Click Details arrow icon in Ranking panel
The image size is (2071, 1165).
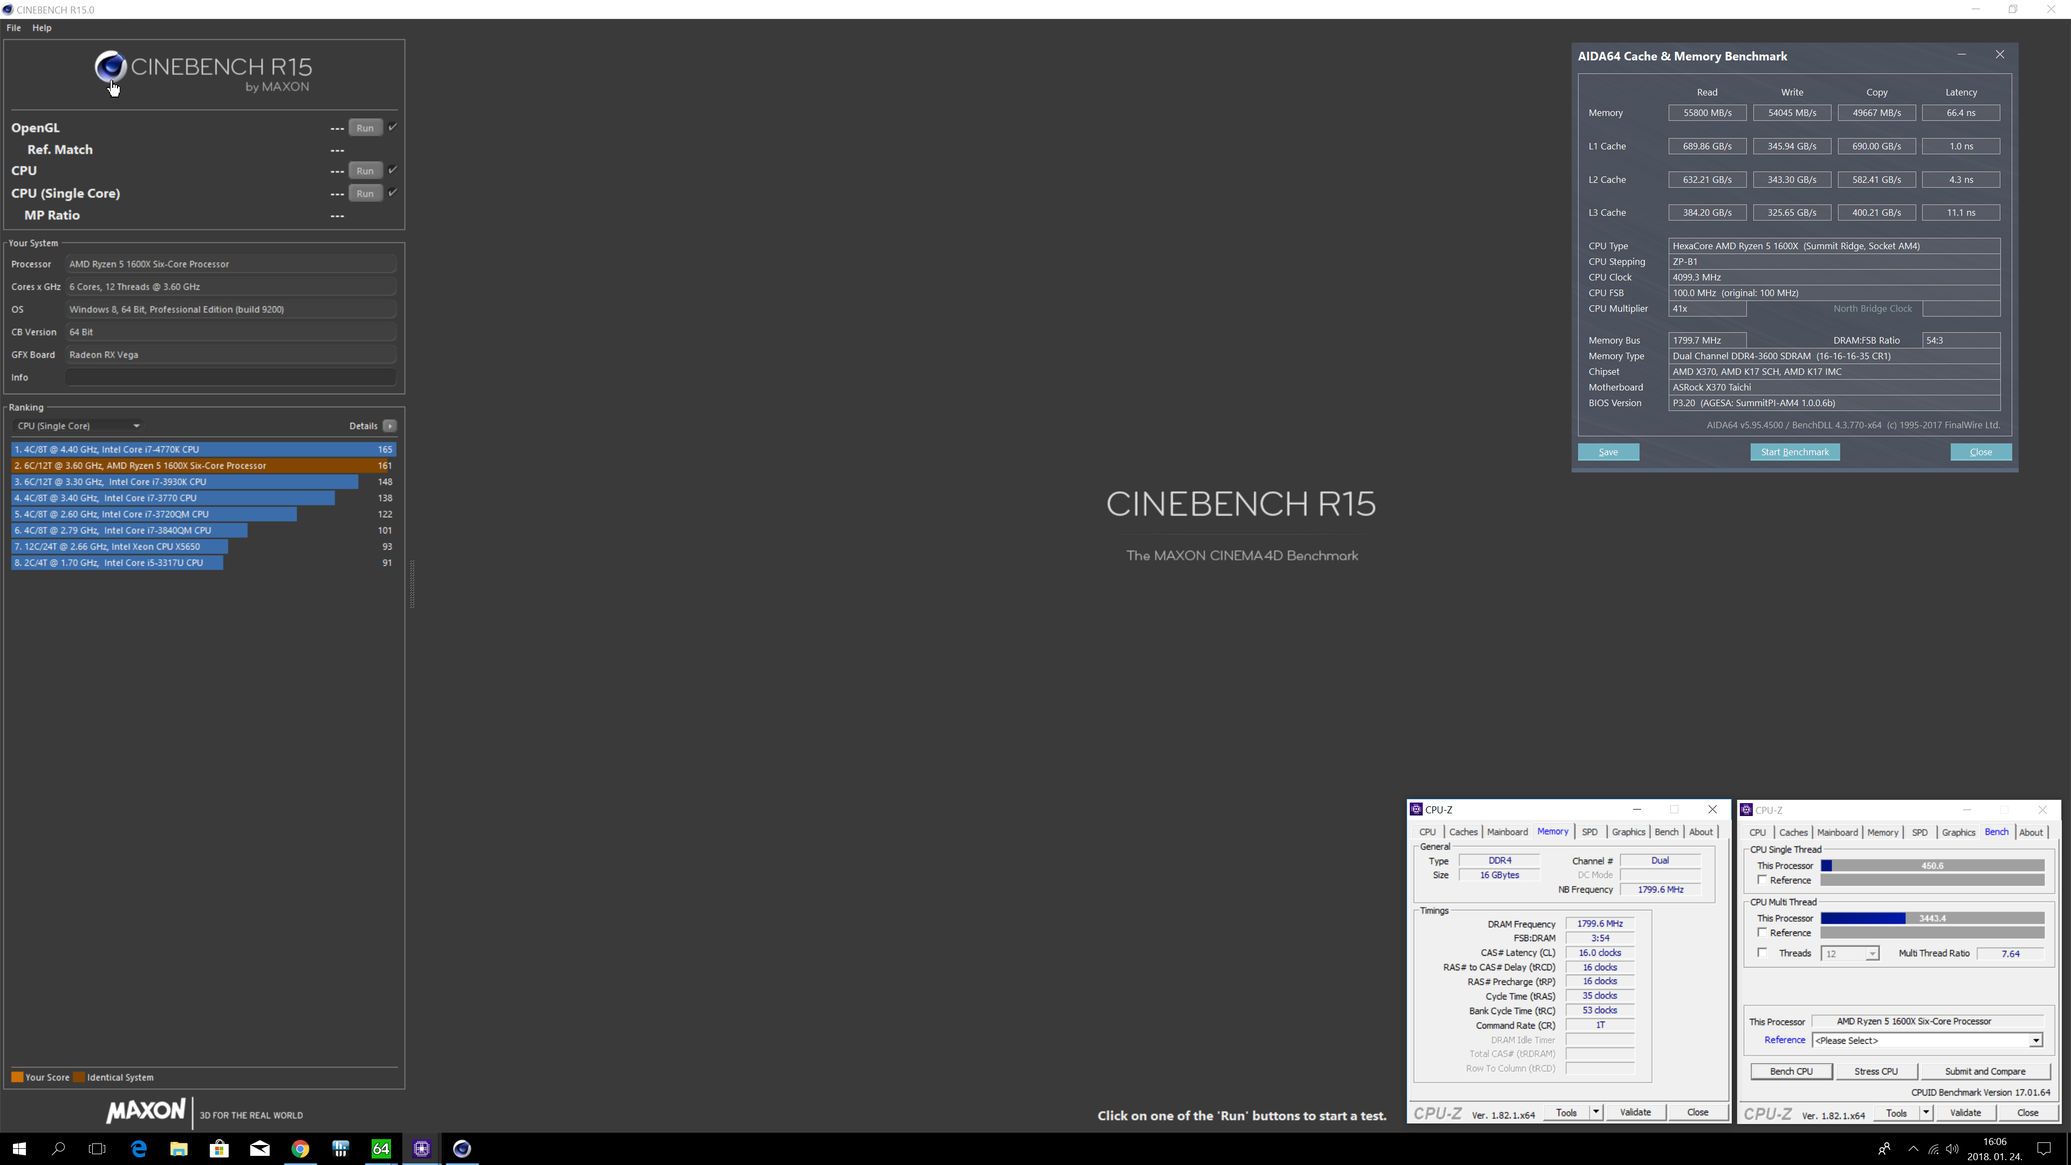coord(390,426)
